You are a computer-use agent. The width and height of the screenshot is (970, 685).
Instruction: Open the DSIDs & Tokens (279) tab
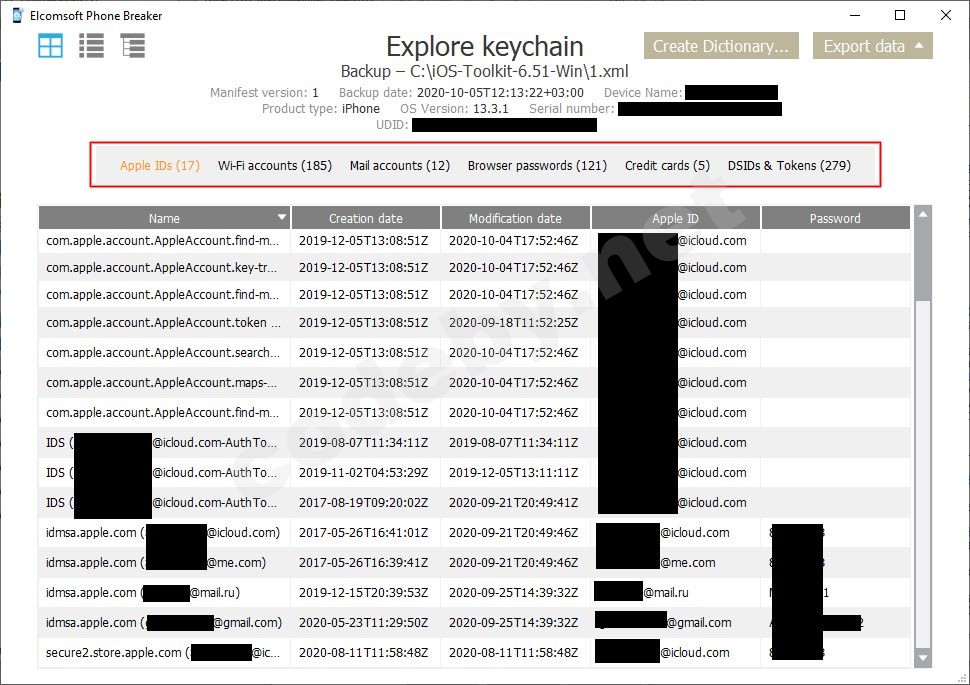[x=789, y=165]
